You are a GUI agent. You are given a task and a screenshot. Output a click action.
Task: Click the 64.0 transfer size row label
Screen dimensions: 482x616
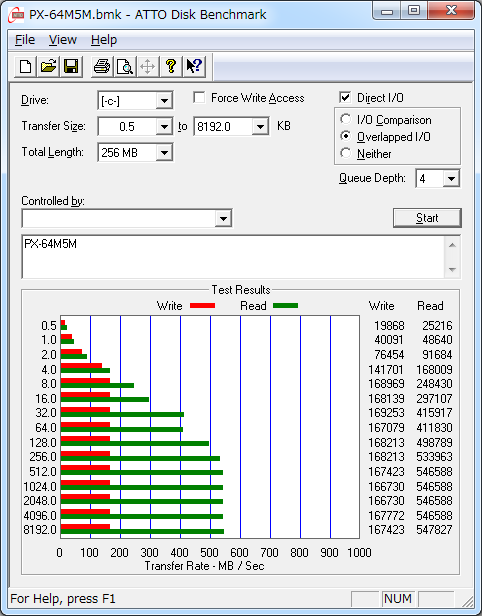[x=46, y=428]
